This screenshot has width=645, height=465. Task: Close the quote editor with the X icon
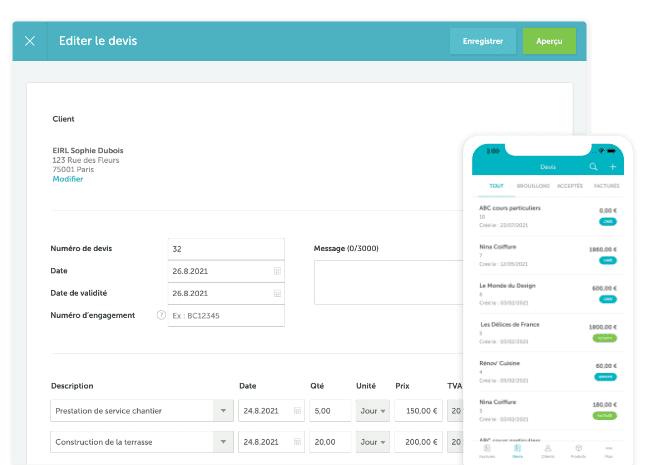(30, 41)
